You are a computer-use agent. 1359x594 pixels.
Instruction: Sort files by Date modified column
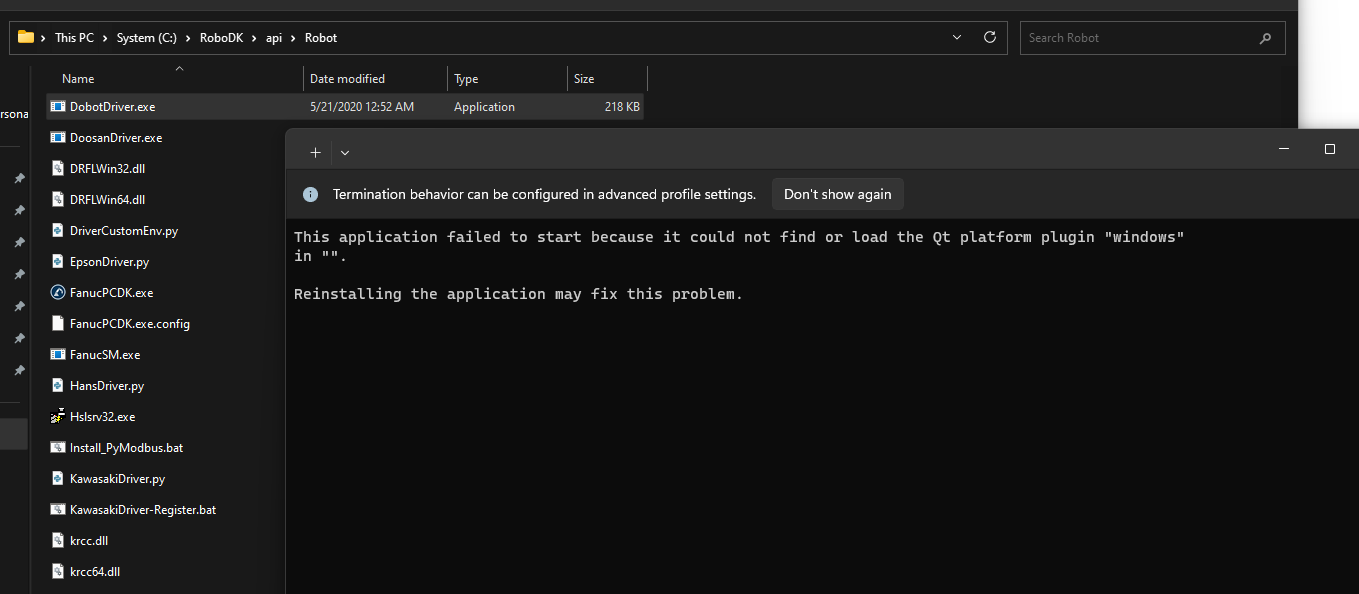347,79
